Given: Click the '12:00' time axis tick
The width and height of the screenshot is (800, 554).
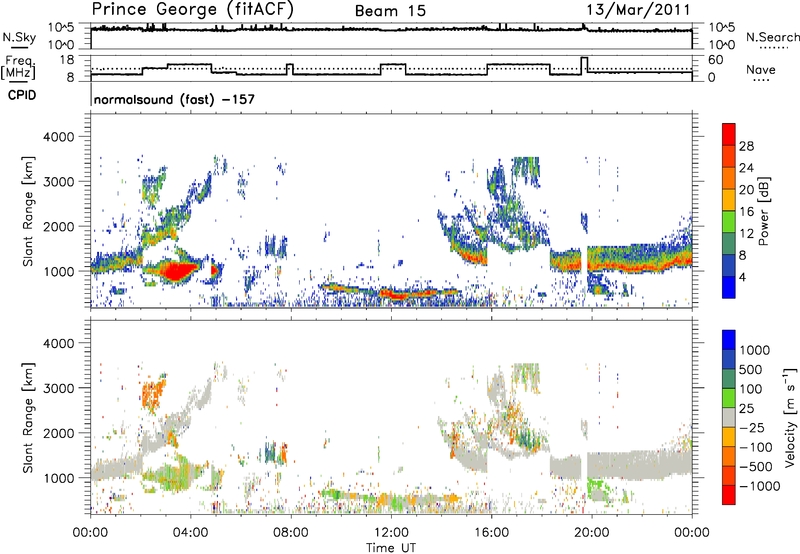Looking at the screenshot, I should (391, 533).
